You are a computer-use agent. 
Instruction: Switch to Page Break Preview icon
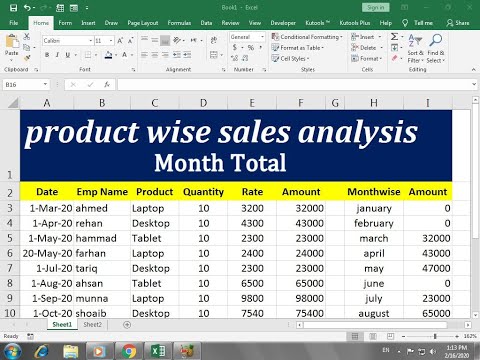coord(390,336)
